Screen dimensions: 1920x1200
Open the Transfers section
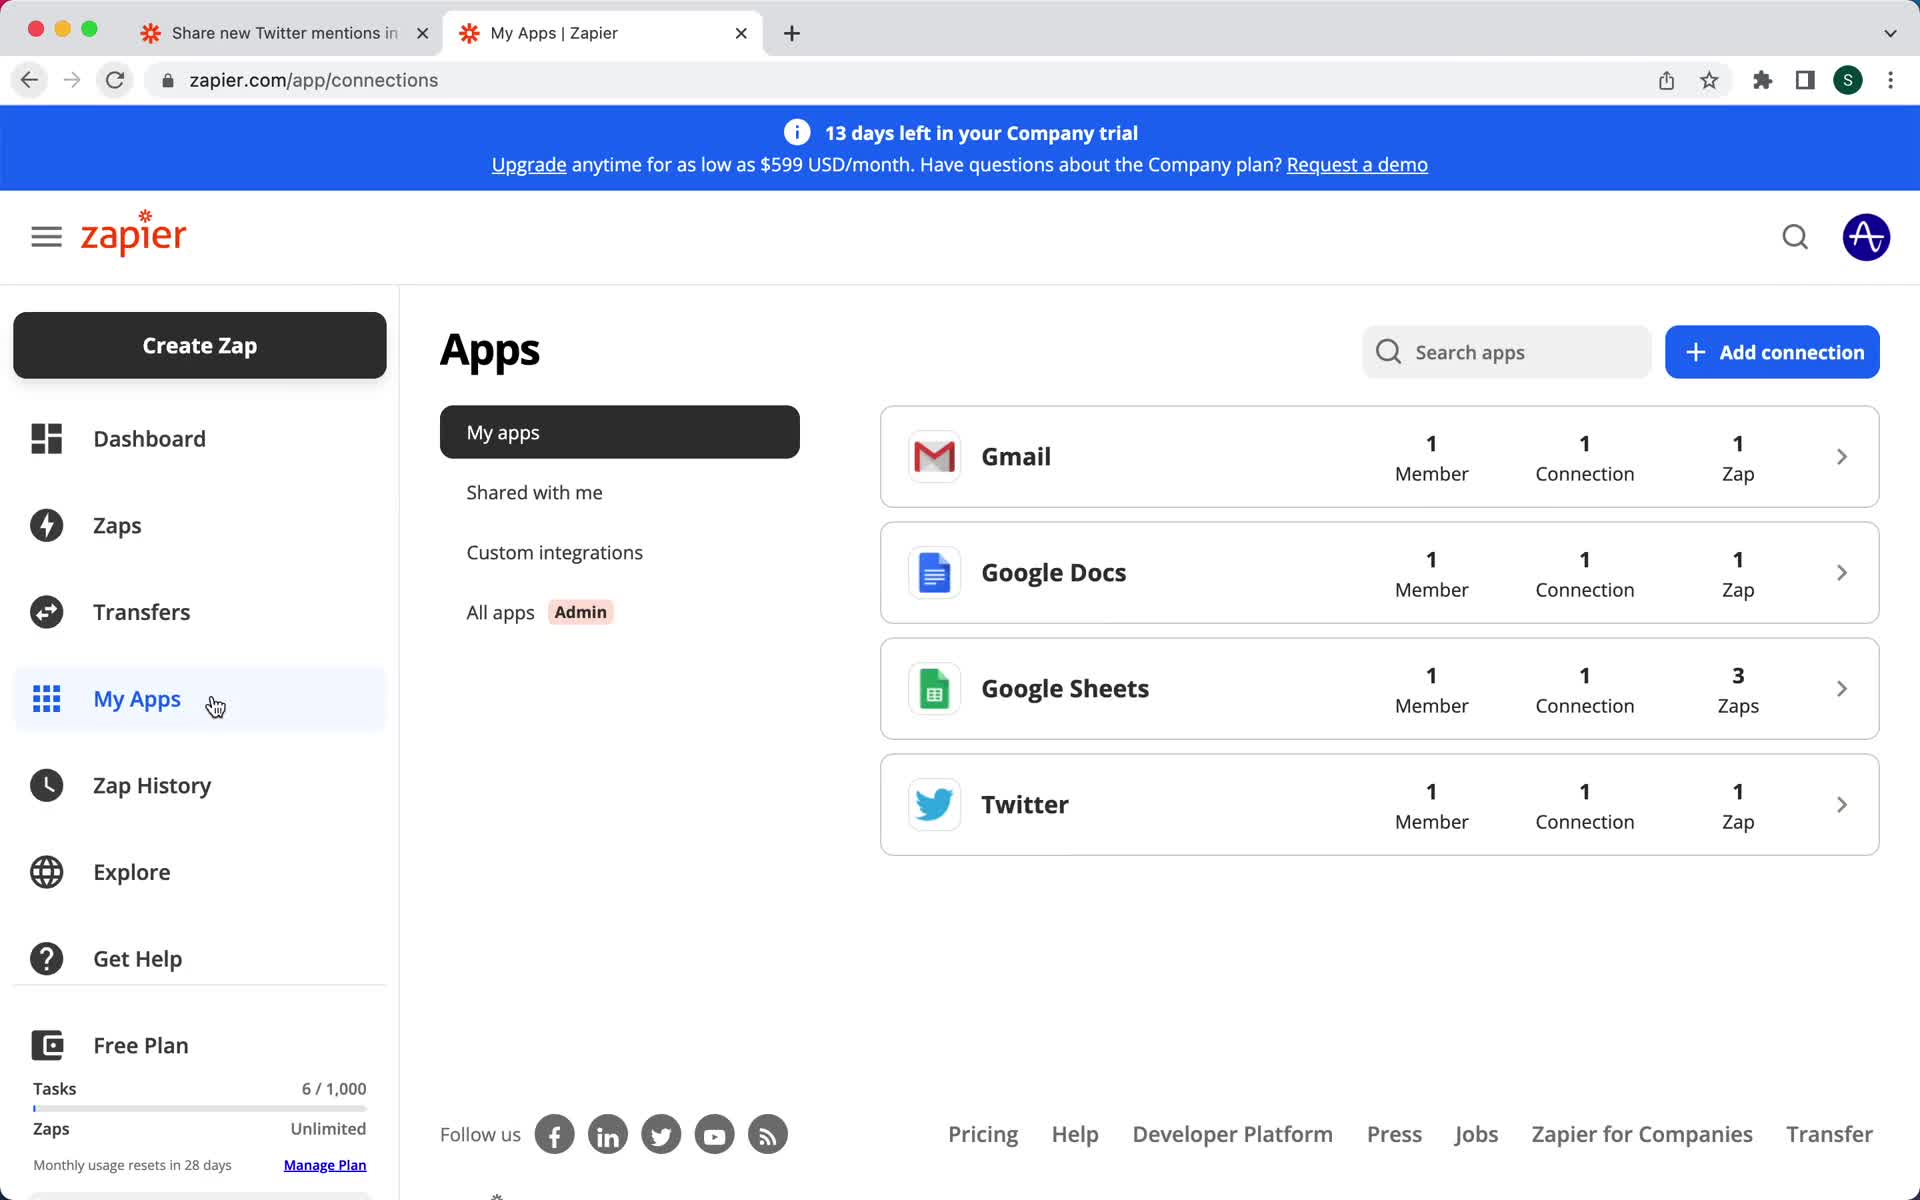point(142,611)
